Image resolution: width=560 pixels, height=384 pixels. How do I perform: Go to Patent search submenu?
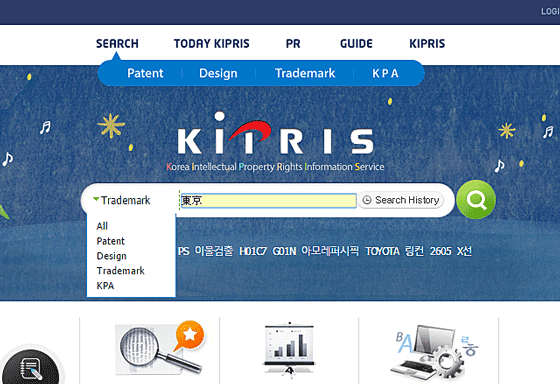click(145, 73)
